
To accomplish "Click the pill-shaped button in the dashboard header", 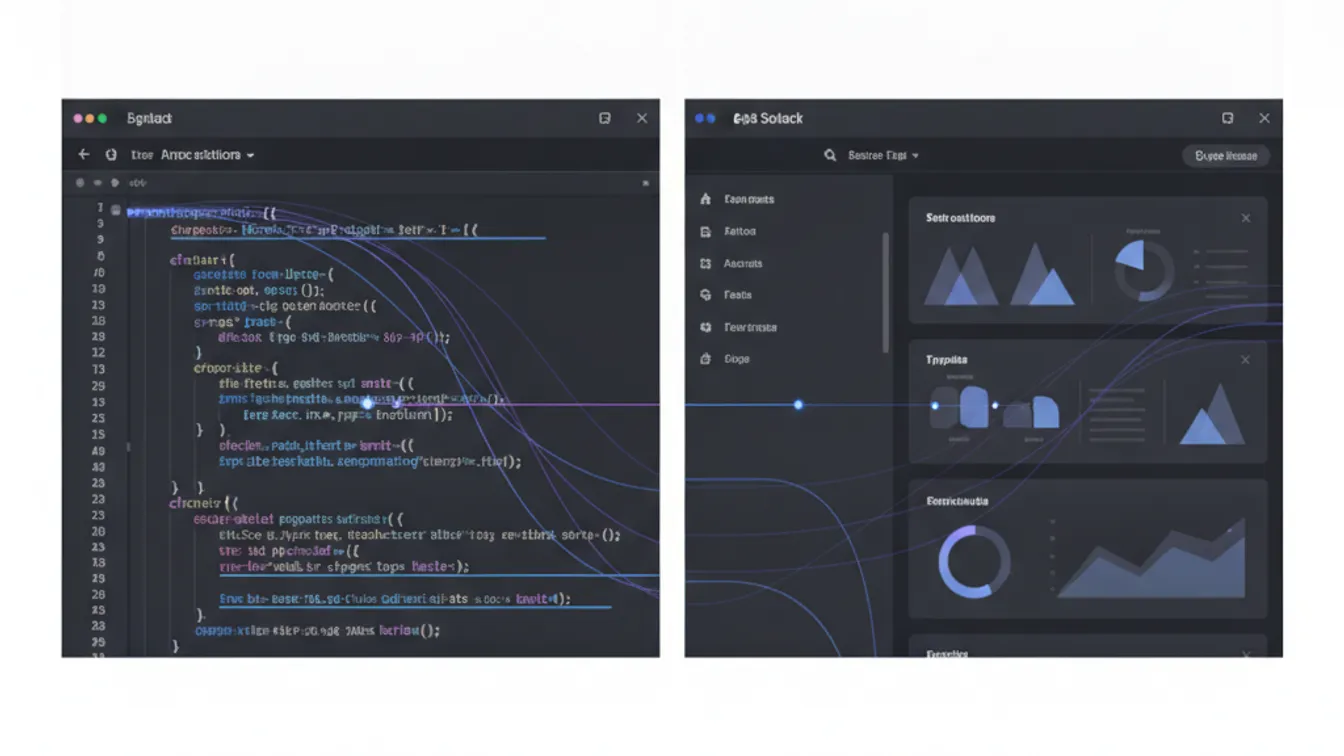I will coord(1226,155).
